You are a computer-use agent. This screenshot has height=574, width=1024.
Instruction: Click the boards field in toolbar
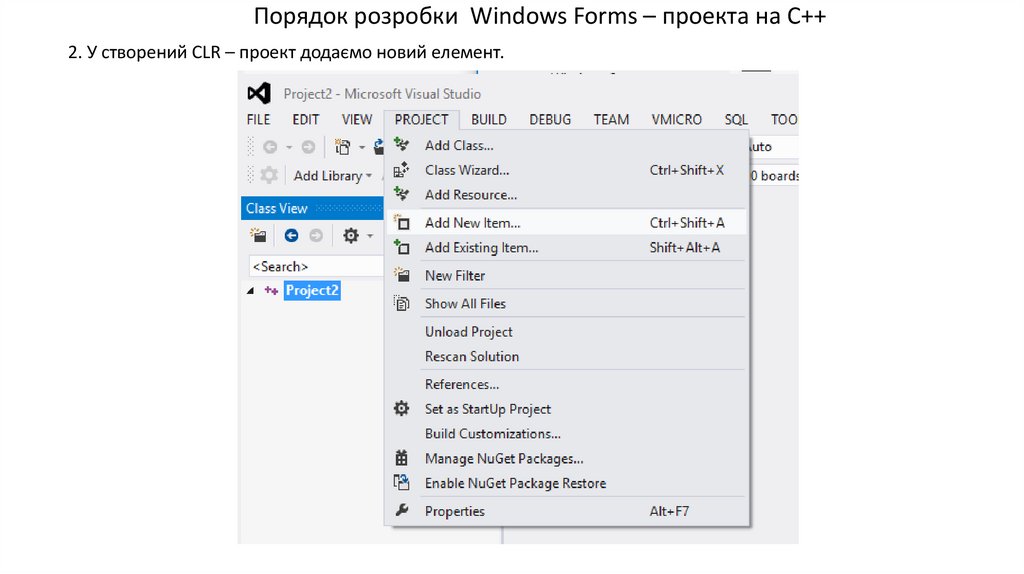pos(774,176)
